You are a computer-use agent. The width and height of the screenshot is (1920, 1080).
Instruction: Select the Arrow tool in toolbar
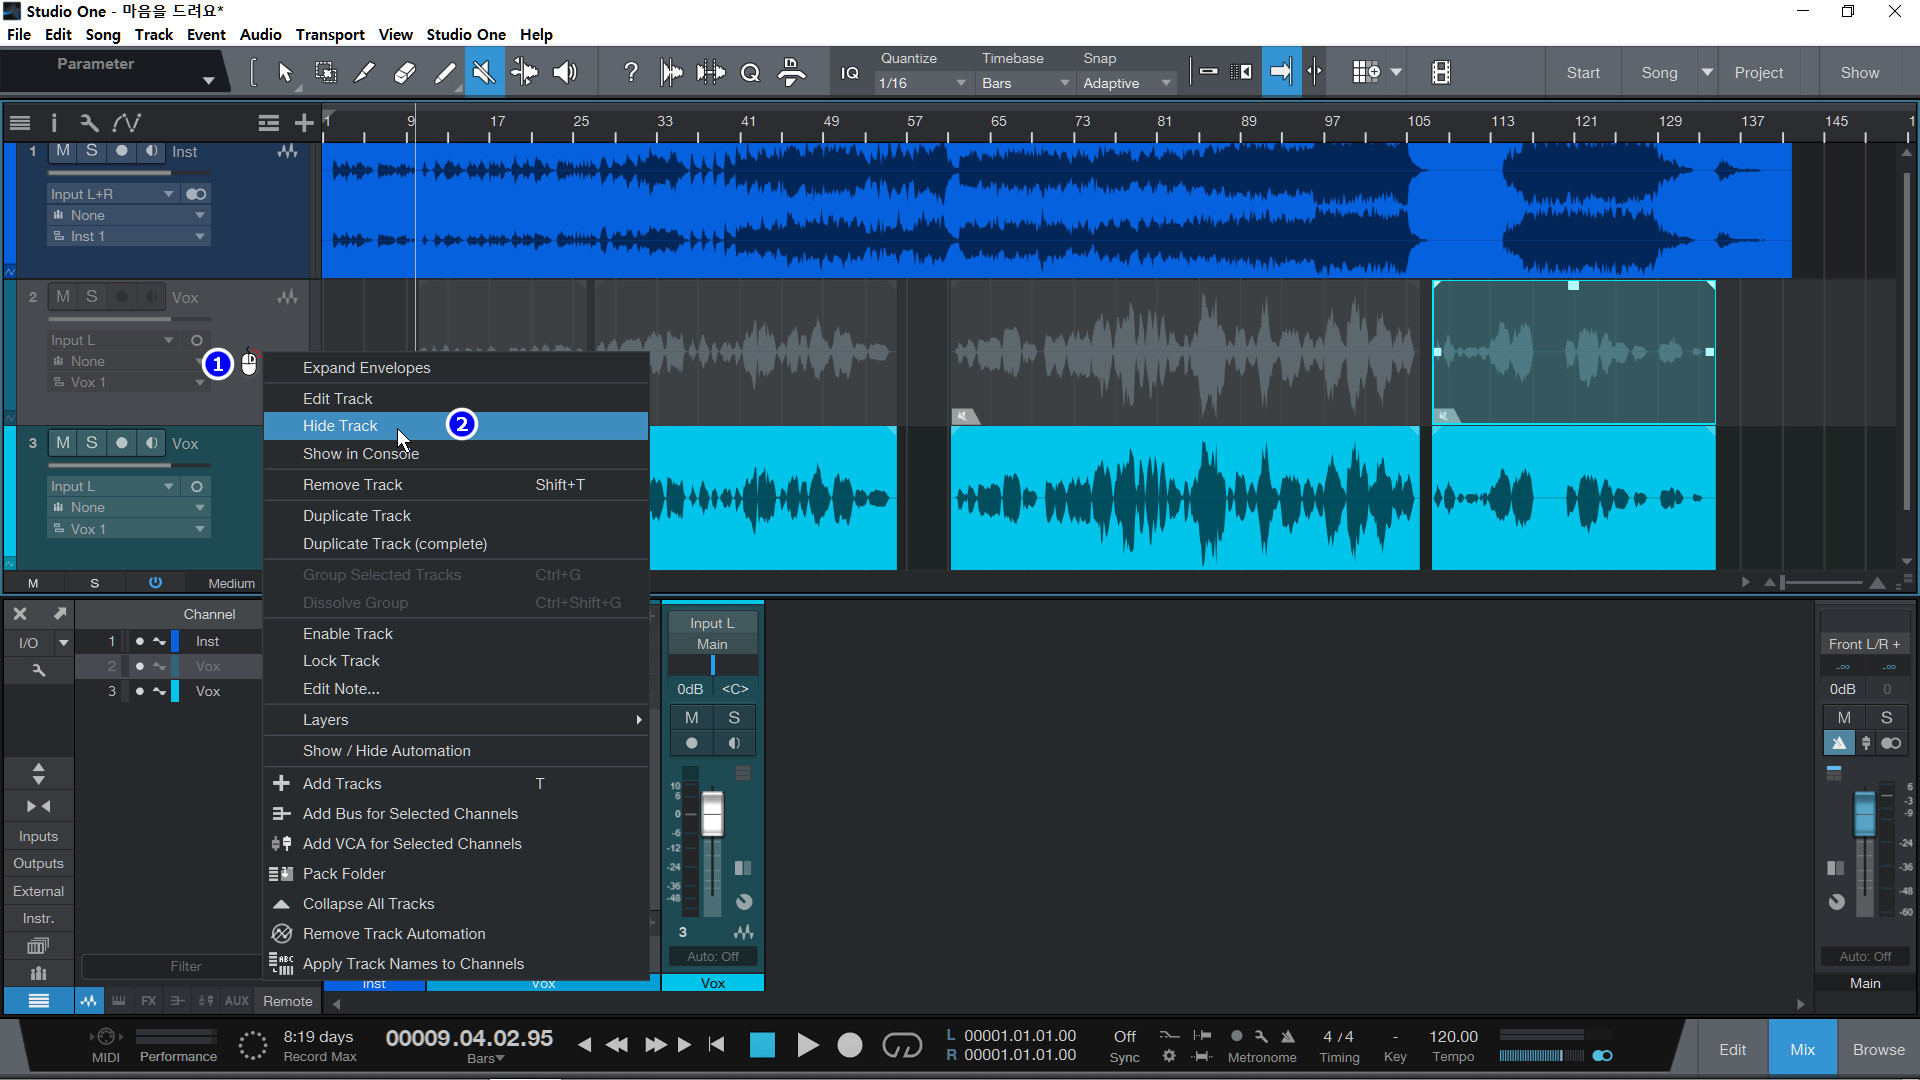coord(285,72)
